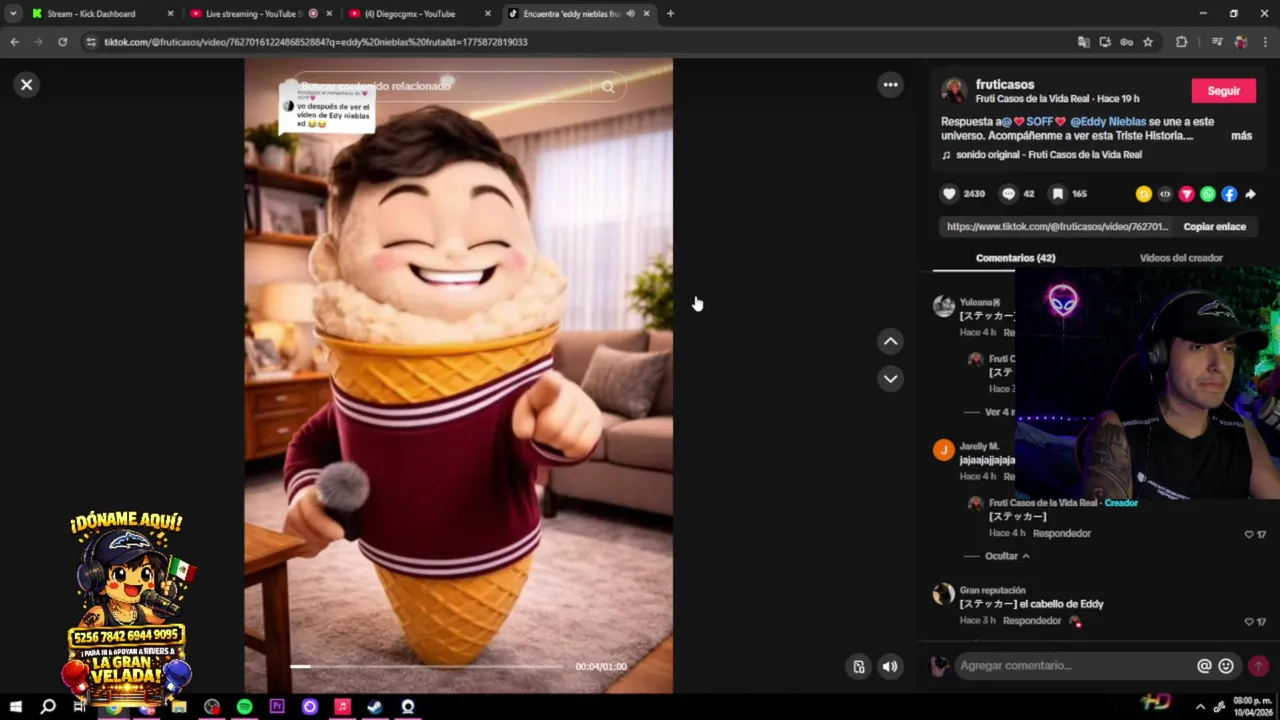Reload the page
The image size is (1280, 720).
point(62,42)
